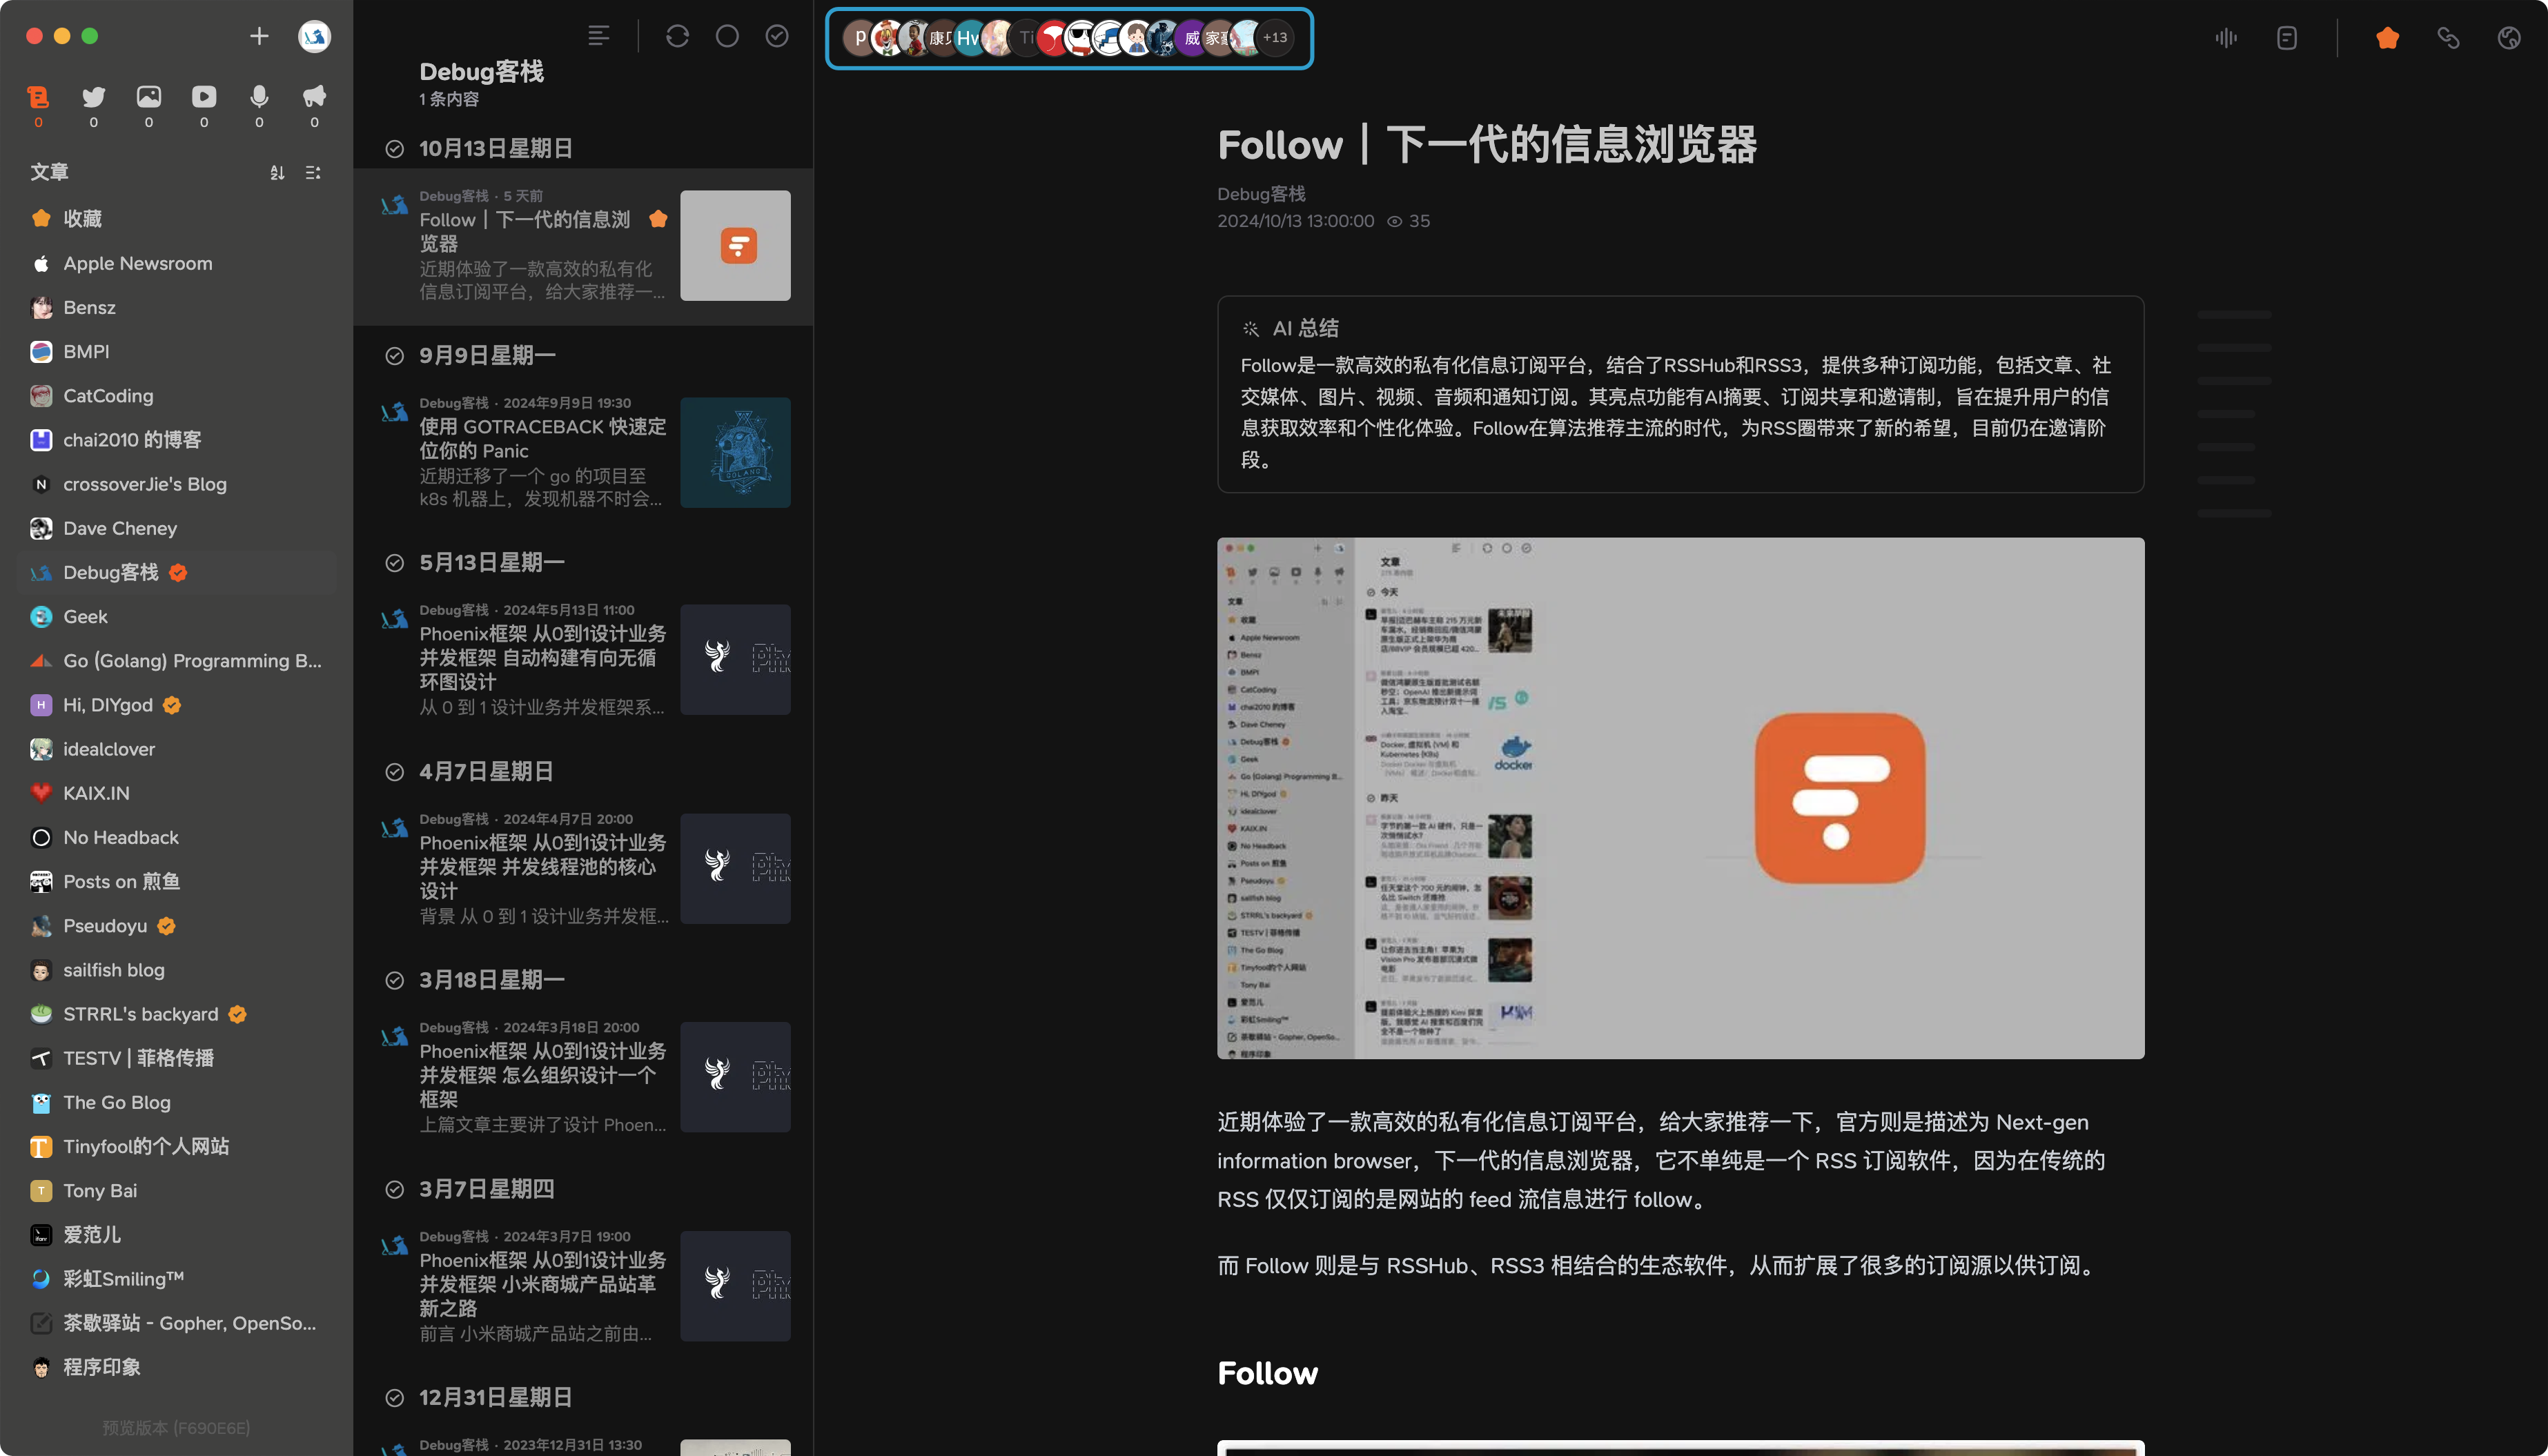The image size is (2548, 1456).
Task: Open the audio microphone feed tab
Action: tap(259, 97)
